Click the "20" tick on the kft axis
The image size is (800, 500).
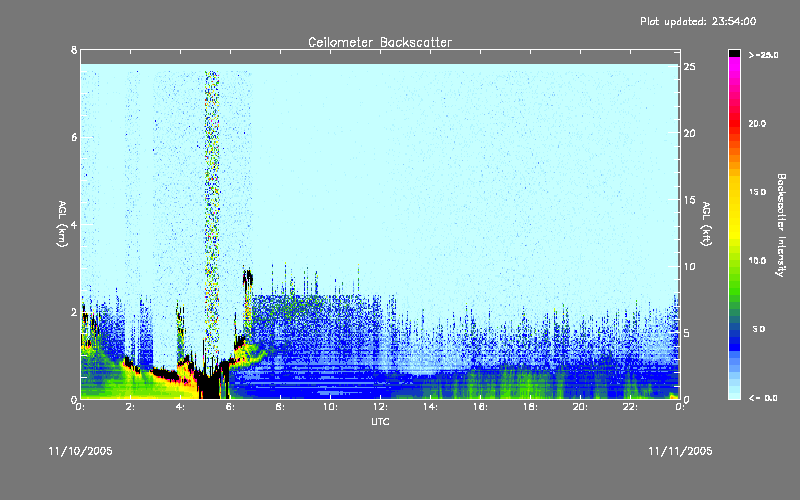coord(689,133)
